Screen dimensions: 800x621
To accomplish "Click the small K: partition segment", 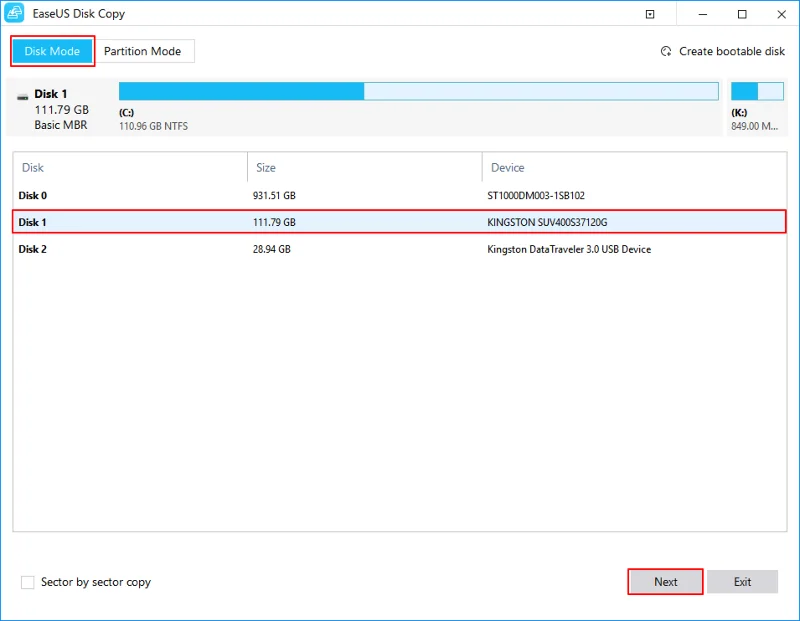I will click(x=756, y=91).
